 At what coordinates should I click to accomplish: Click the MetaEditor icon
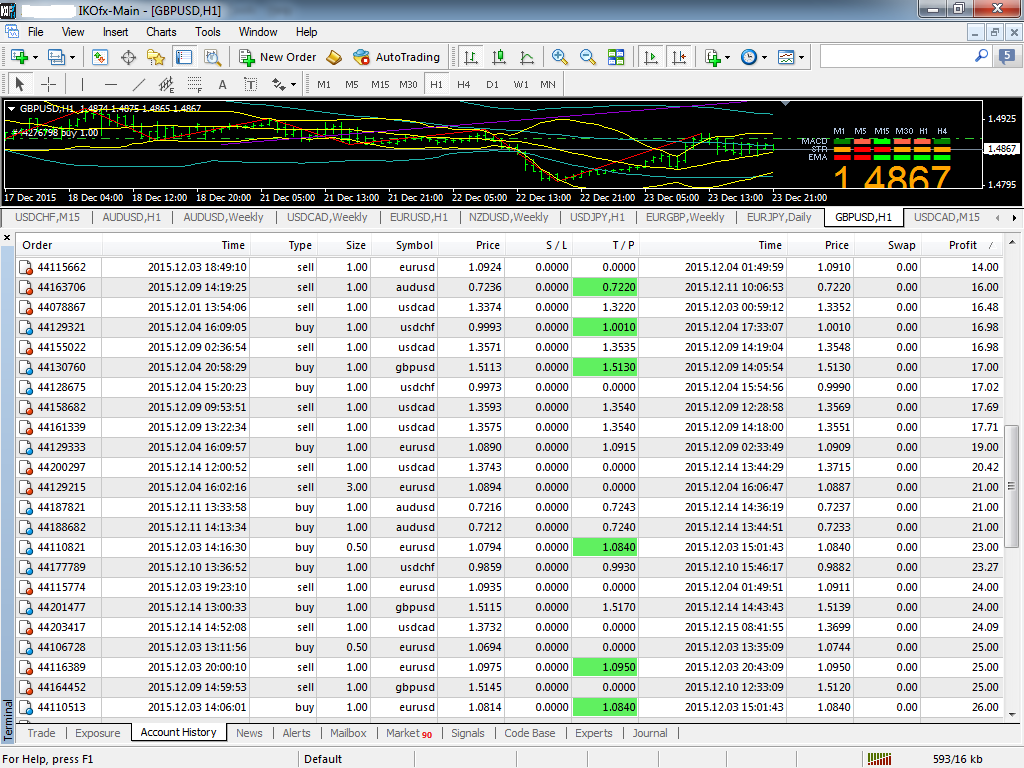334,57
